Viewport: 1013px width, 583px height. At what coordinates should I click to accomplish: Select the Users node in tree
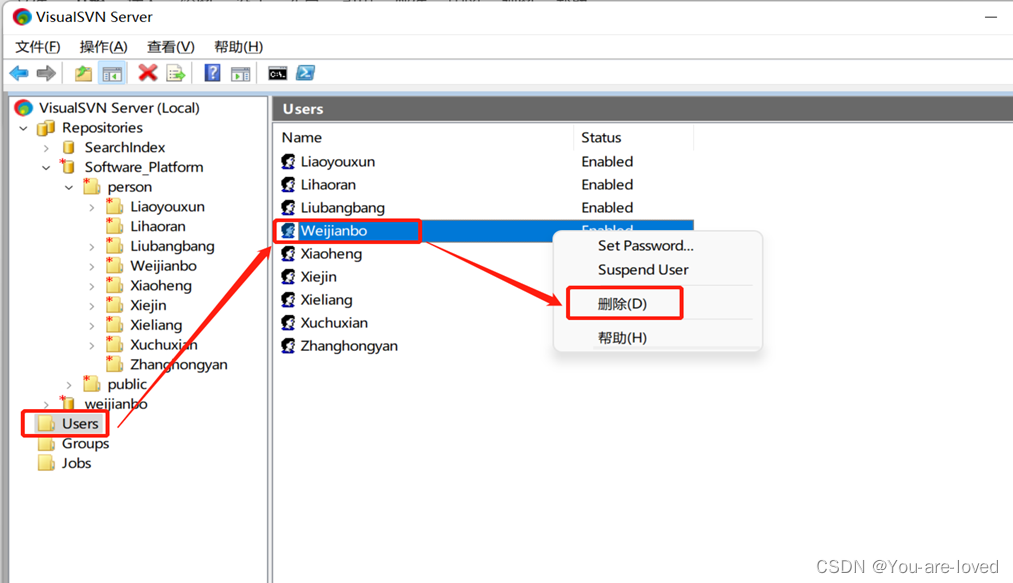point(80,423)
